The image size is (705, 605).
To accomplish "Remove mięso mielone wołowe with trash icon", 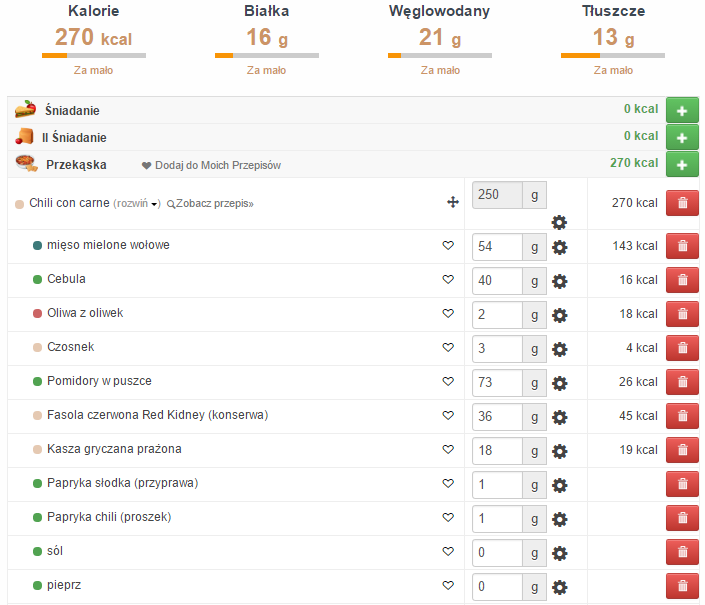I will pyautogui.click(x=682, y=246).
